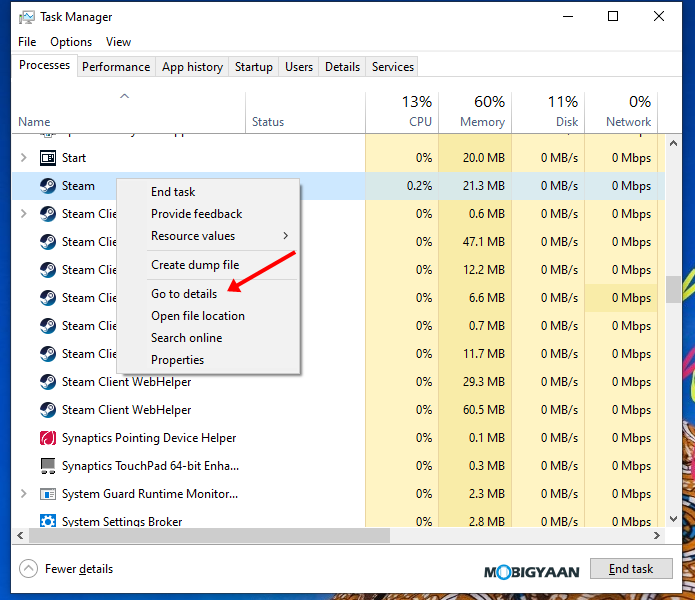Click the horizontal scrollbar left arrow

pyautogui.click(x=20, y=535)
